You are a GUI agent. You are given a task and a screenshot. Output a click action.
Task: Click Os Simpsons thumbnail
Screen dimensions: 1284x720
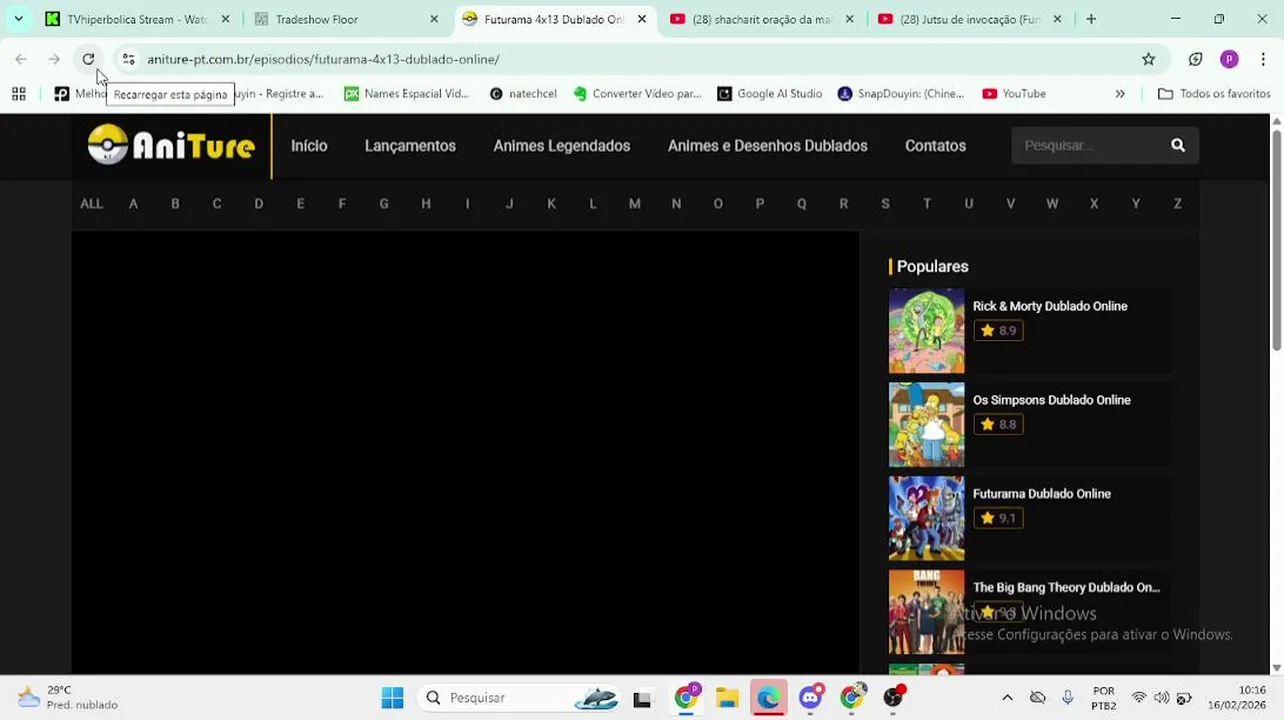pyautogui.click(x=926, y=425)
